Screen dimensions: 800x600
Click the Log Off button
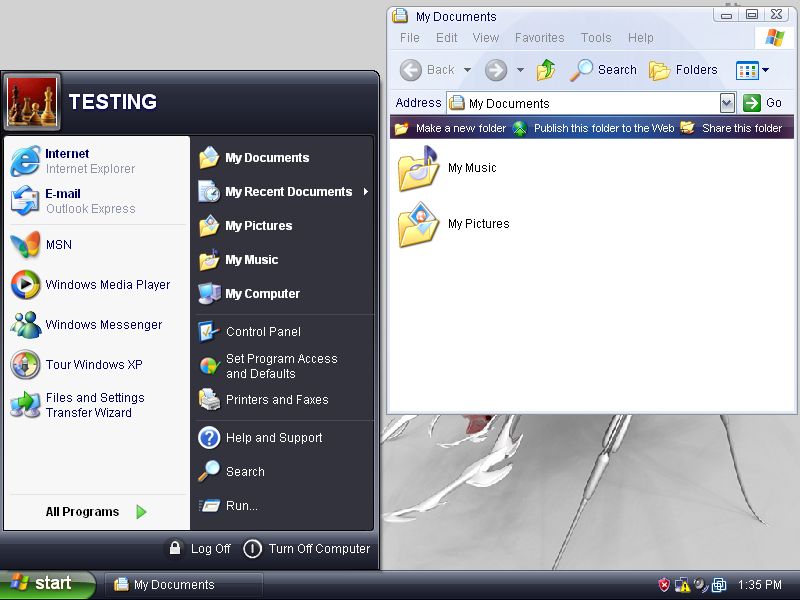point(200,548)
